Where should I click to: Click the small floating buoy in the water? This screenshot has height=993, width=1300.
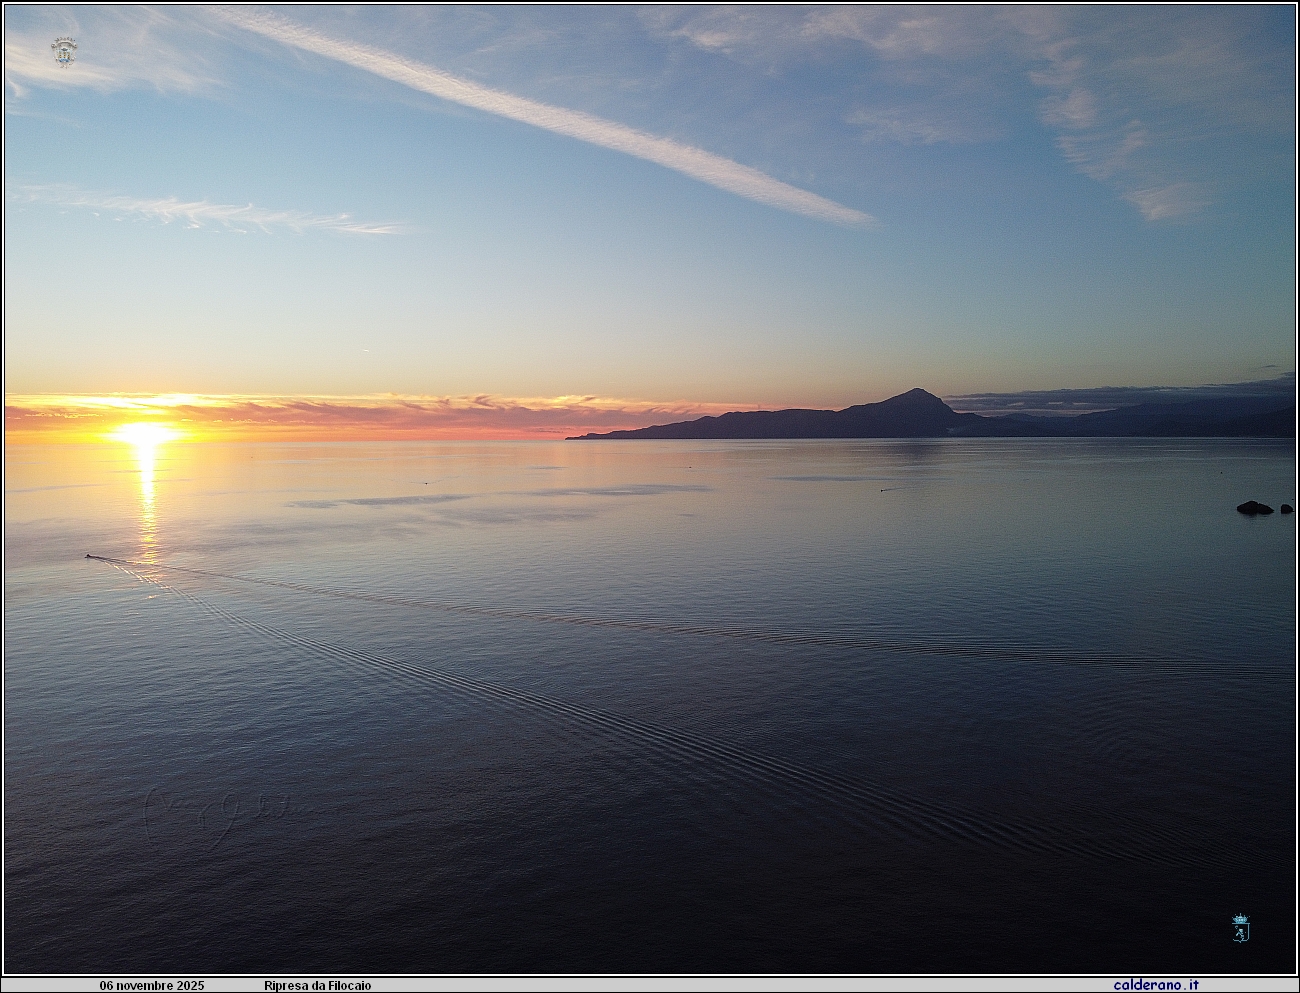[x=883, y=489]
